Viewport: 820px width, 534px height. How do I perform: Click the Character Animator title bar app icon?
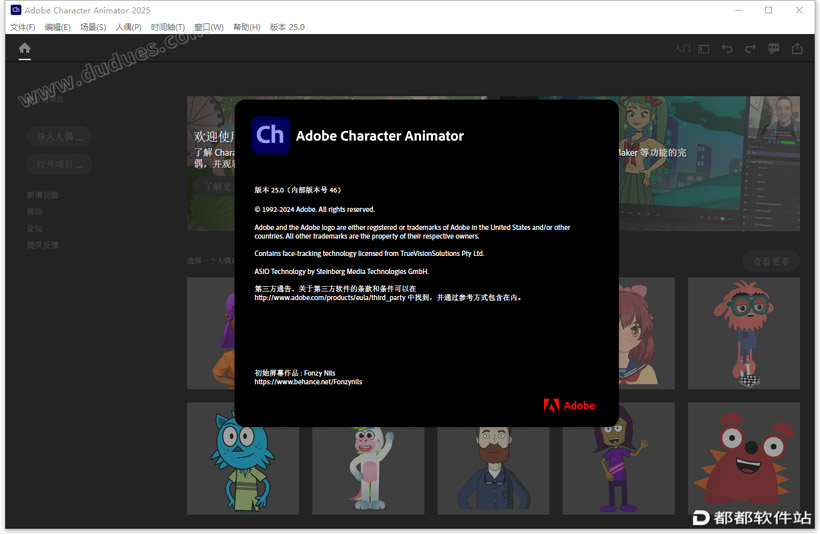pyautogui.click(x=16, y=10)
